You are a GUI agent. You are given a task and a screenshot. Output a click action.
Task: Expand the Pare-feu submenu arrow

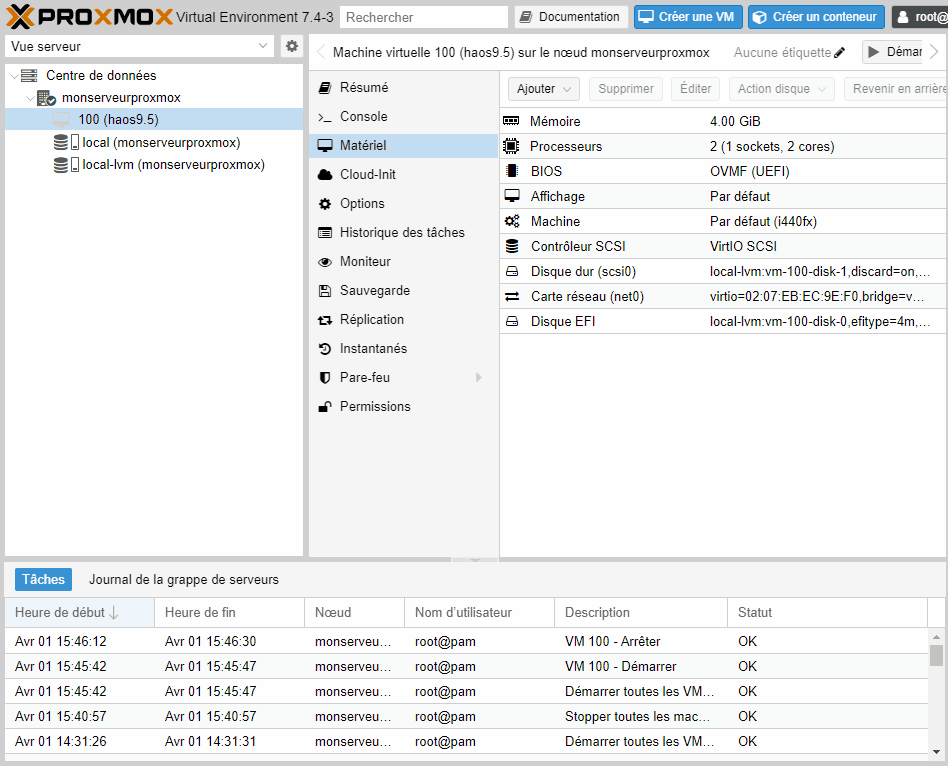479,378
